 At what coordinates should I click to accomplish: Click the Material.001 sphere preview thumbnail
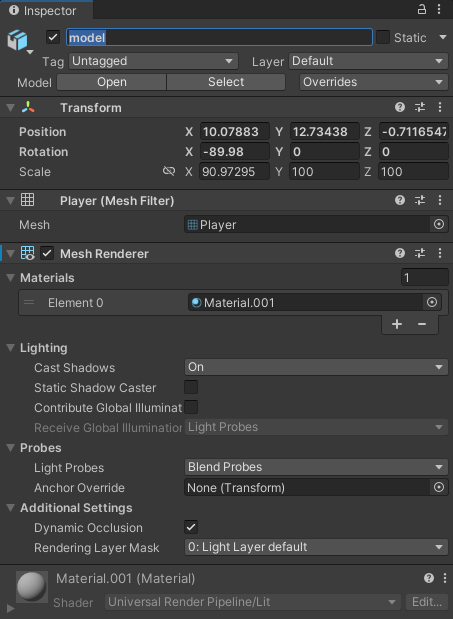tap(32, 587)
